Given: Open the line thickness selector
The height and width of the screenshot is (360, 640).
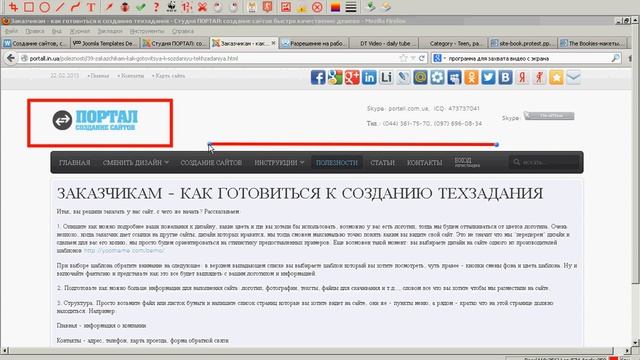Looking at the screenshot, I should 351,7.
